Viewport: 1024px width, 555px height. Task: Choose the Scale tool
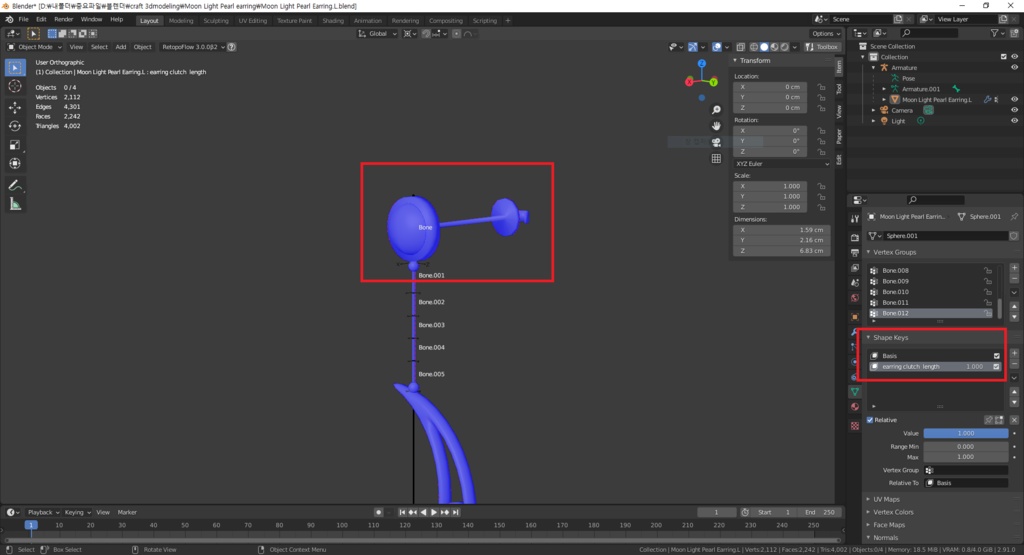(x=15, y=145)
